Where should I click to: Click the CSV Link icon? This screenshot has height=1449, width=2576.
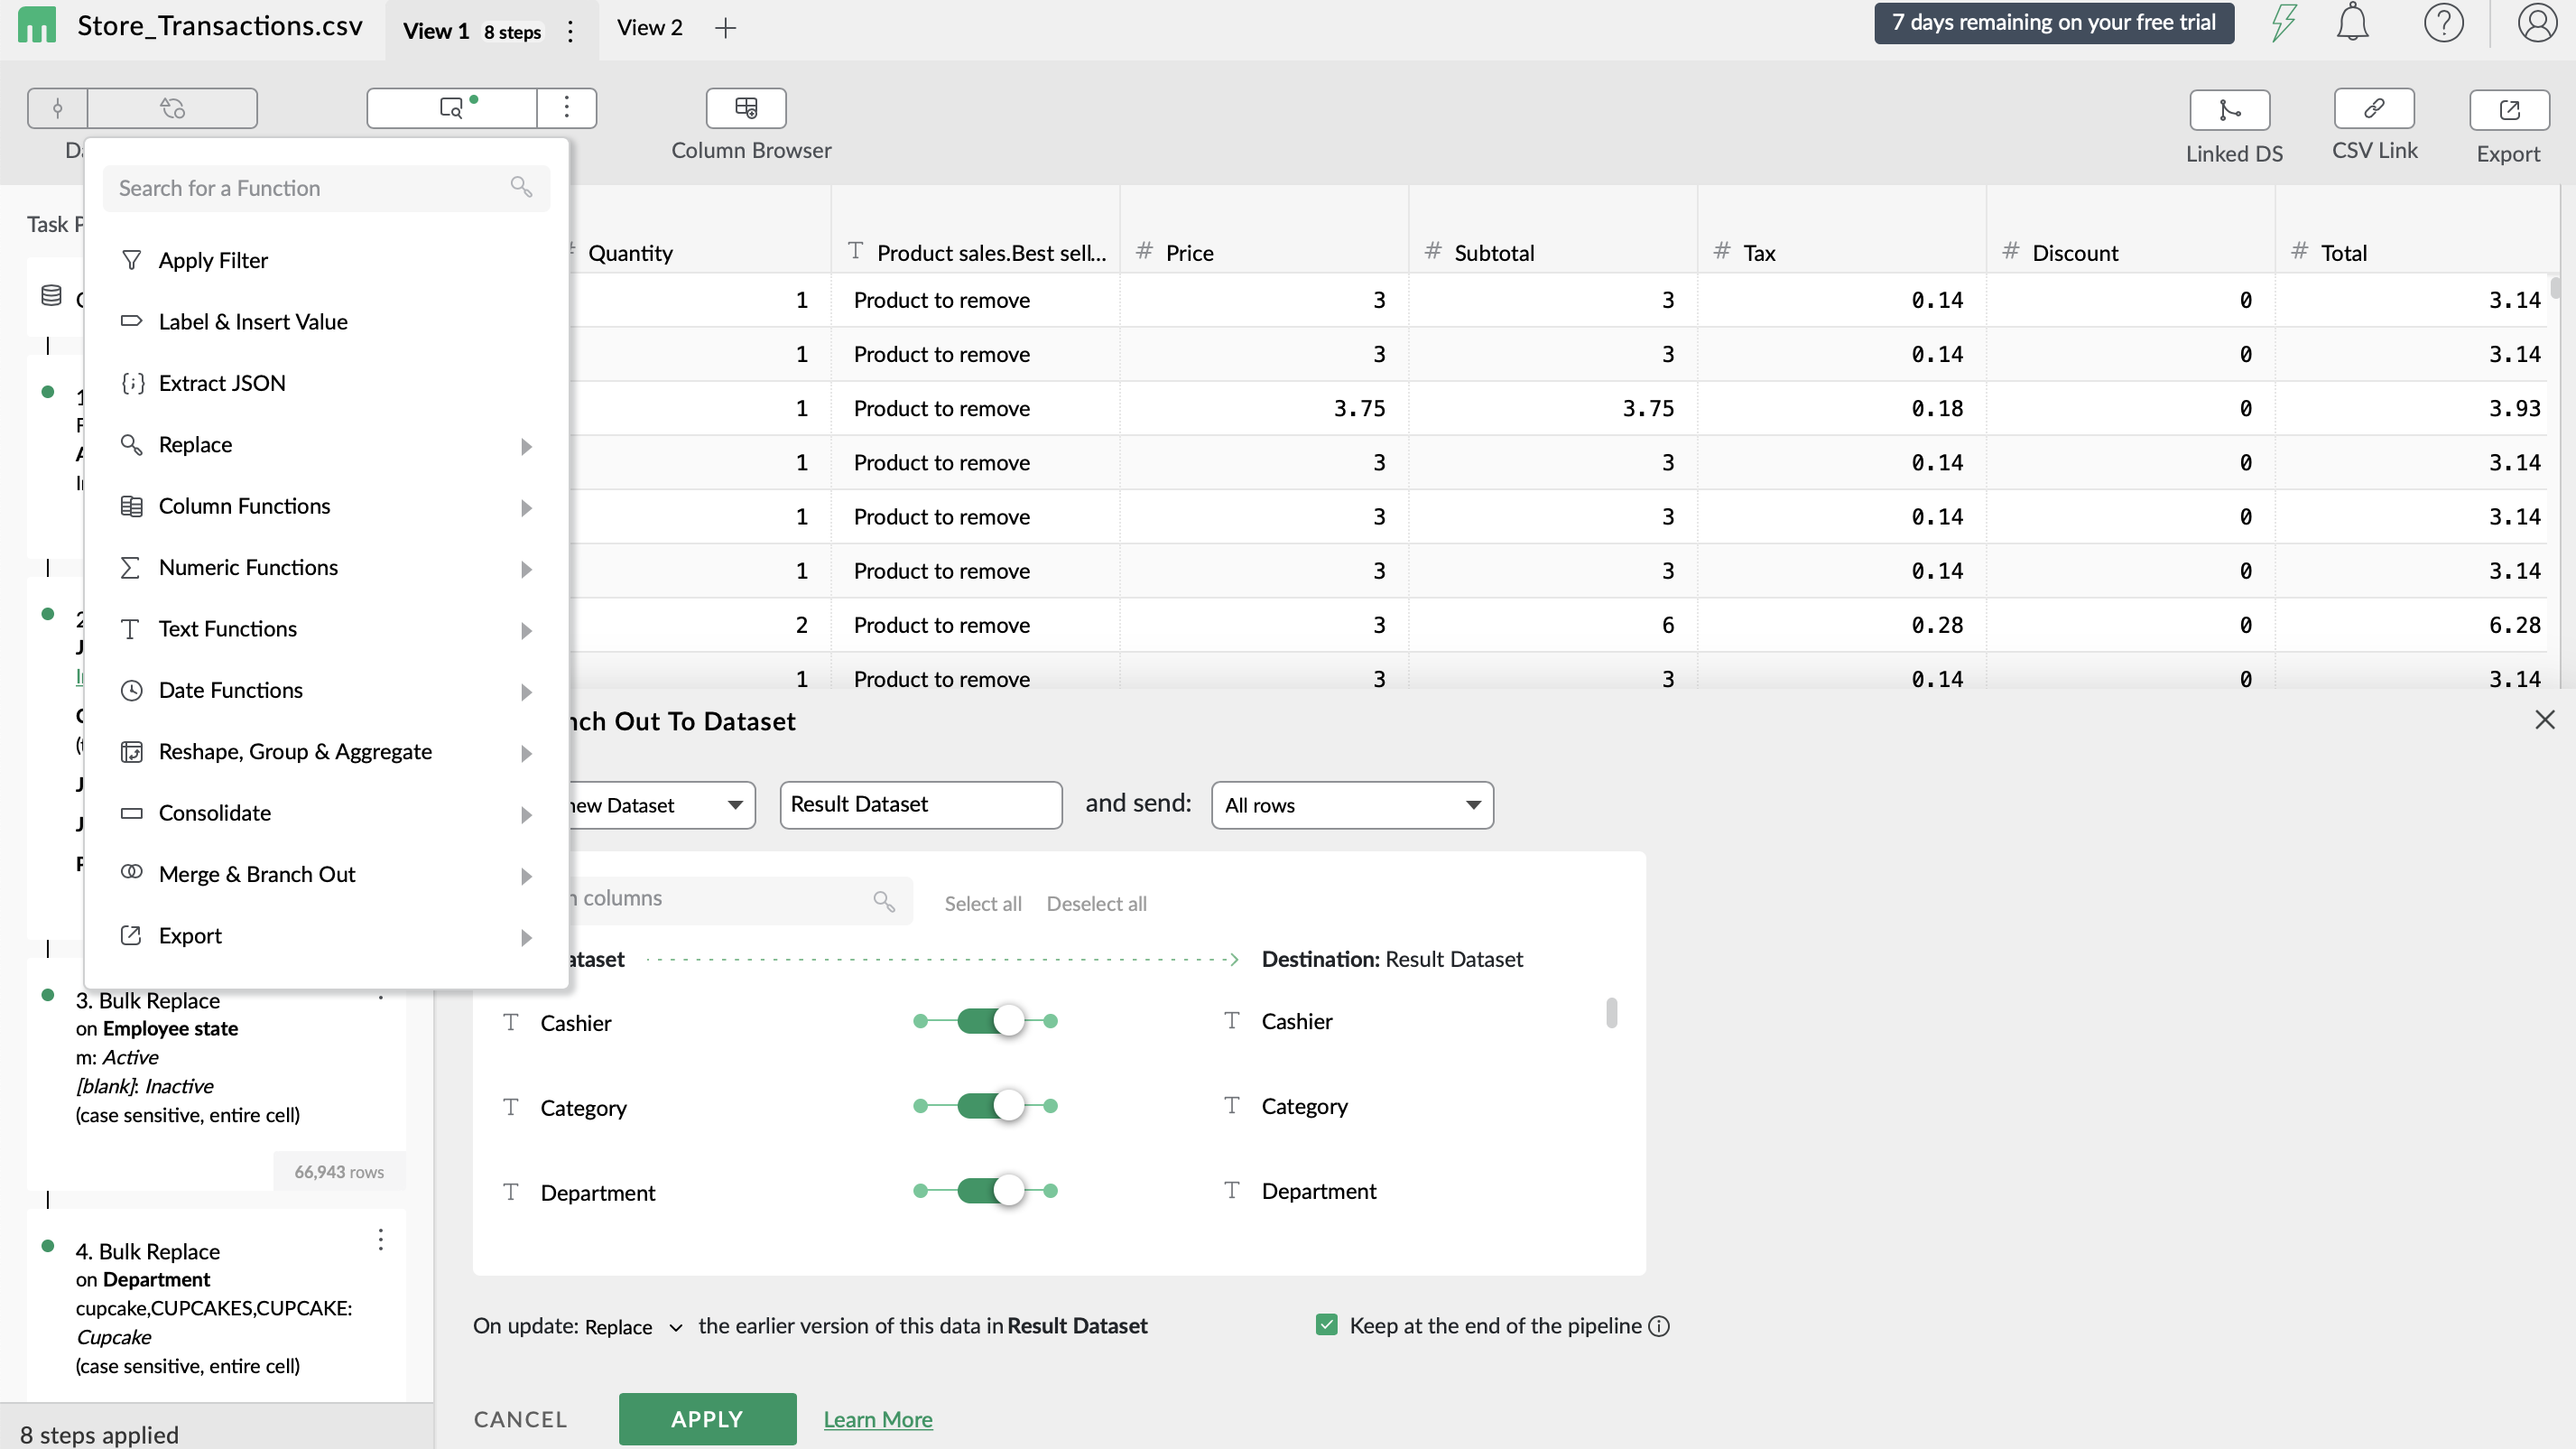coord(2375,110)
